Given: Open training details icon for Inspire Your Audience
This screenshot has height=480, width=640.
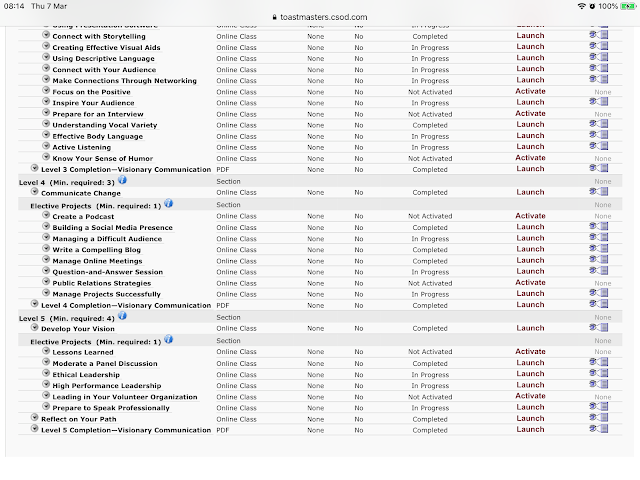Looking at the screenshot, I should 599,102.
